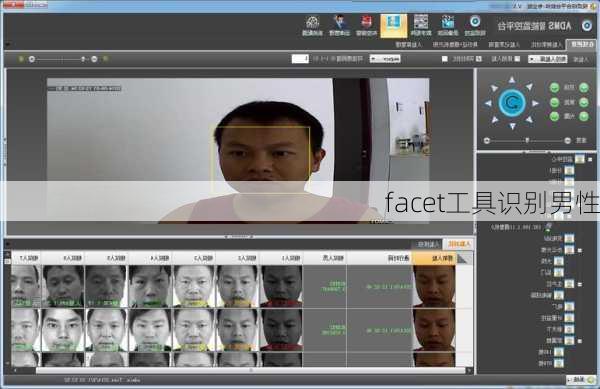The image size is (600, 389).
Task: Select the highlighted yellow face-recognition module icon
Action: pos(394,26)
